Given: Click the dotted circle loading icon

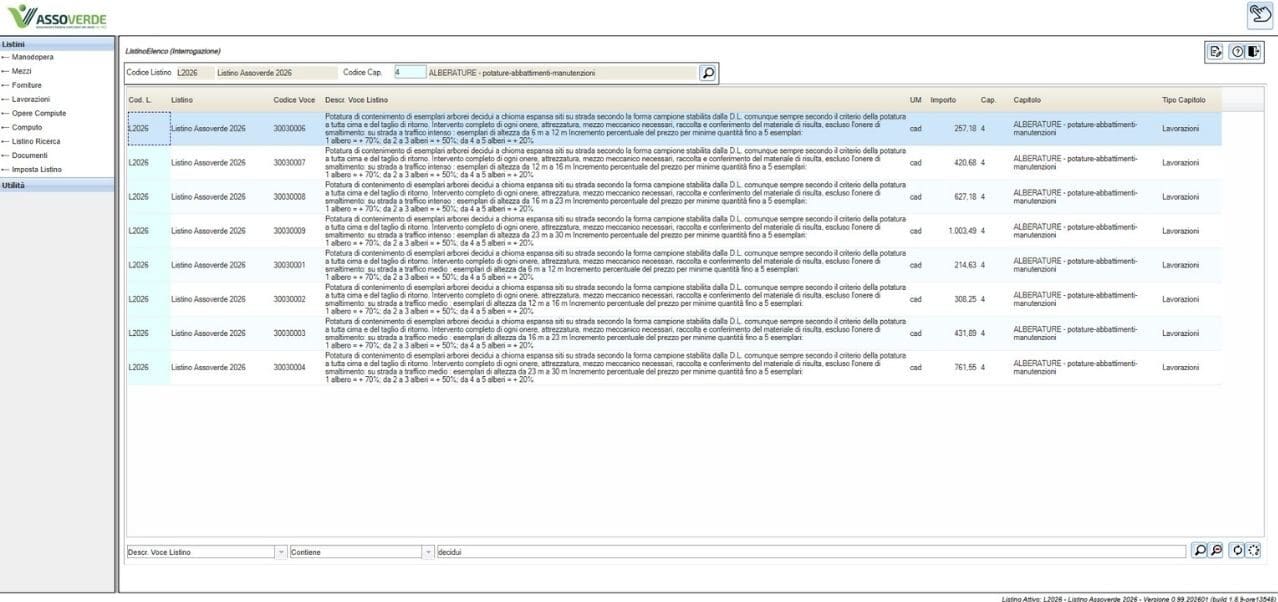Looking at the screenshot, I should [1254, 551].
